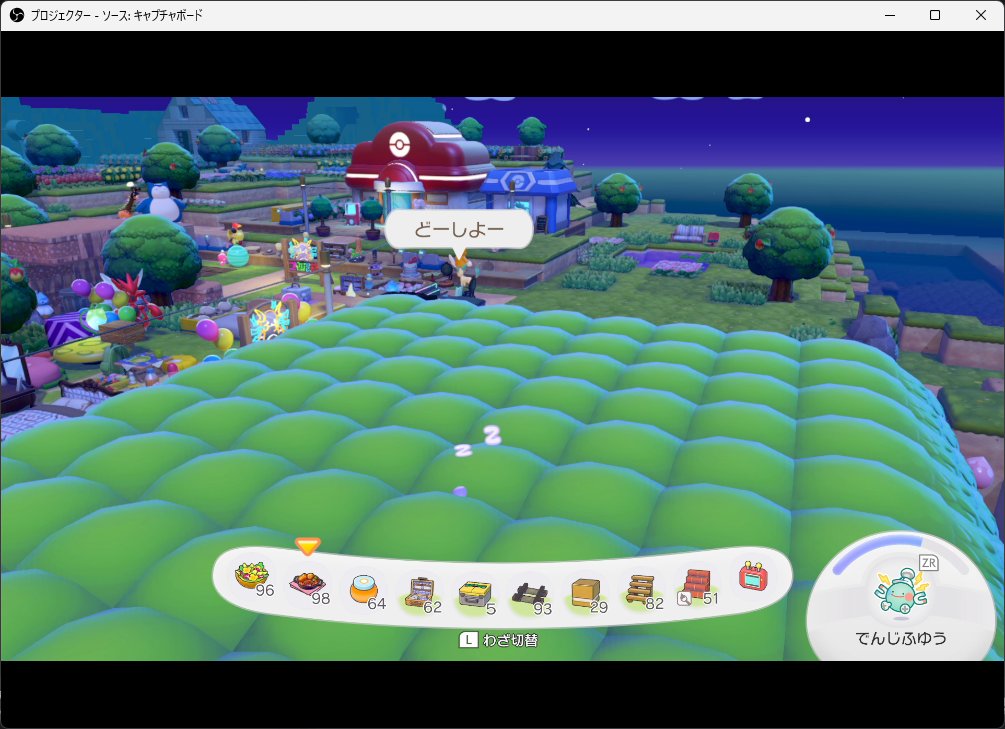The height and width of the screenshot is (729, 1005).
Task: Click the どーしよー speech bubble
Action: pyautogui.click(x=458, y=229)
